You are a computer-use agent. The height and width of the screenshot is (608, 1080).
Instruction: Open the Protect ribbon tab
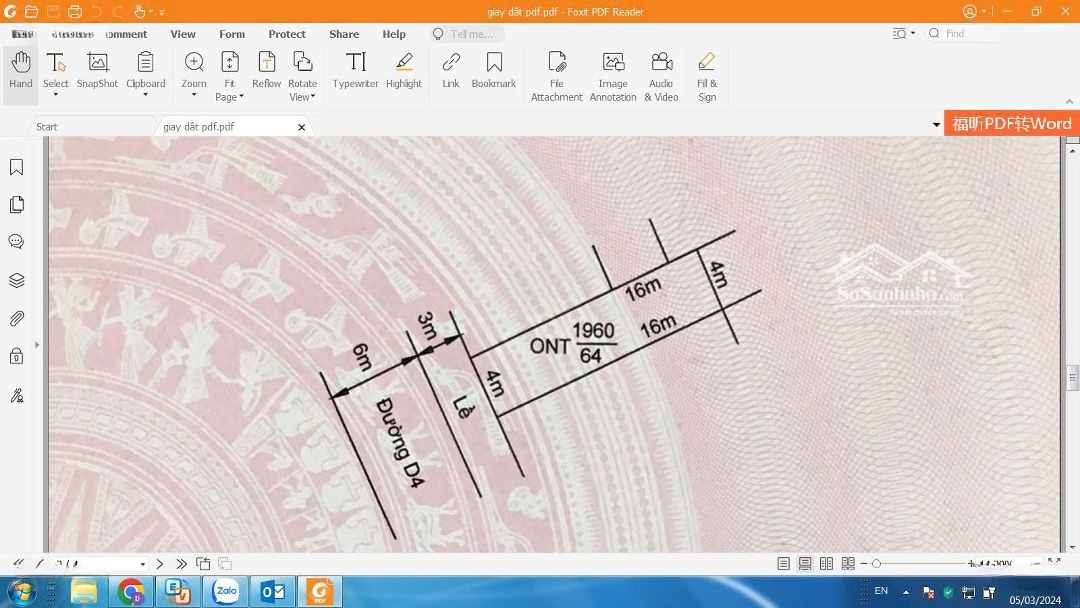(287, 34)
